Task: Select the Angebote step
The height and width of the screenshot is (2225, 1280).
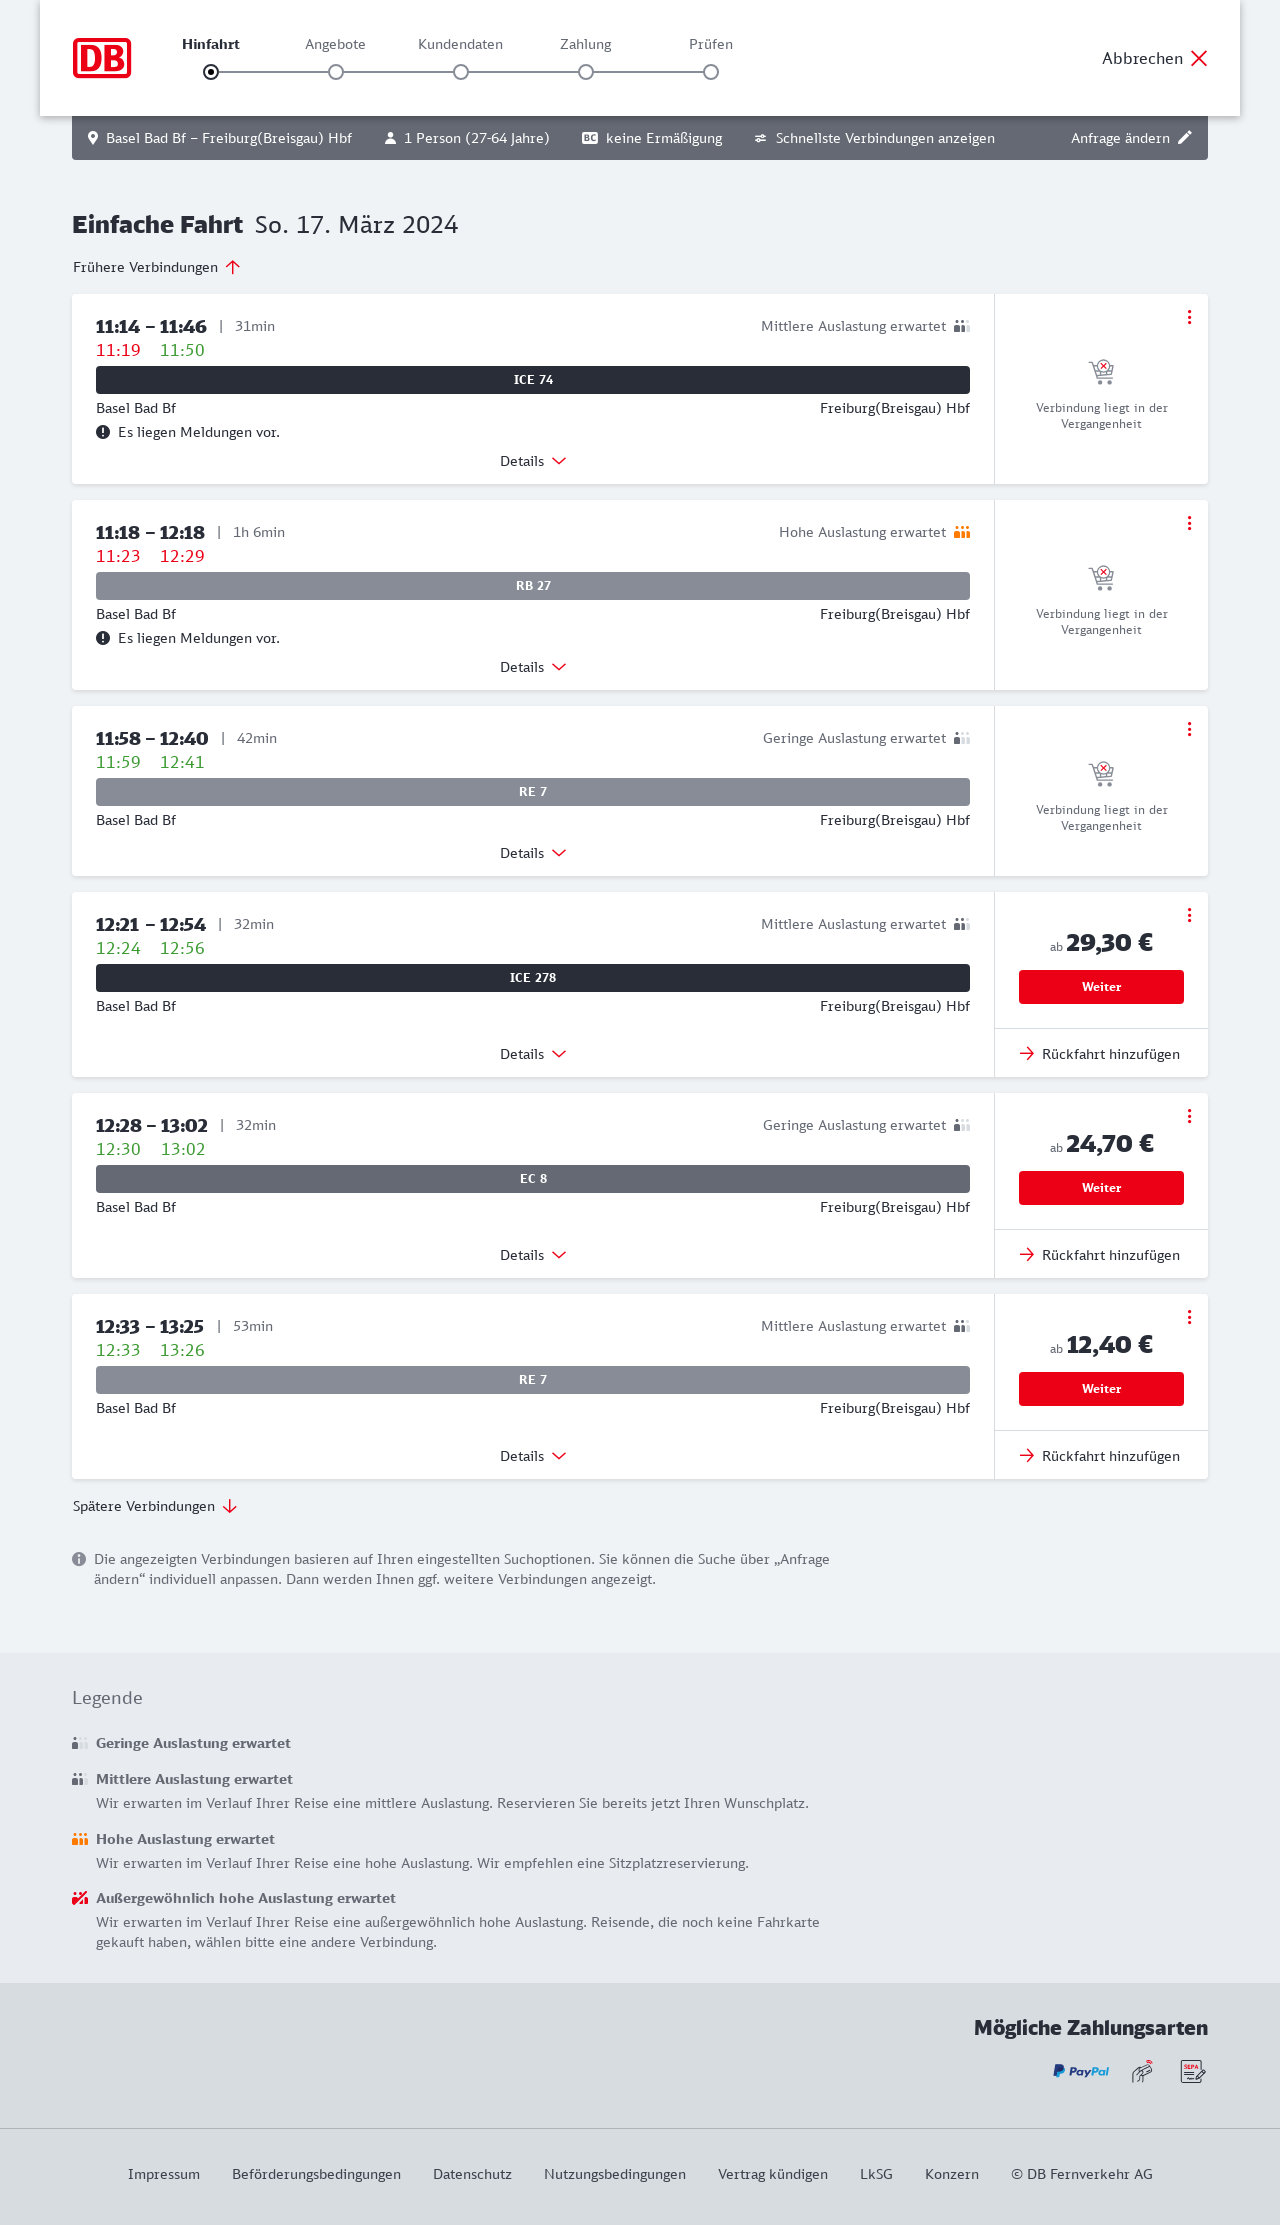Action: tap(336, 71)
